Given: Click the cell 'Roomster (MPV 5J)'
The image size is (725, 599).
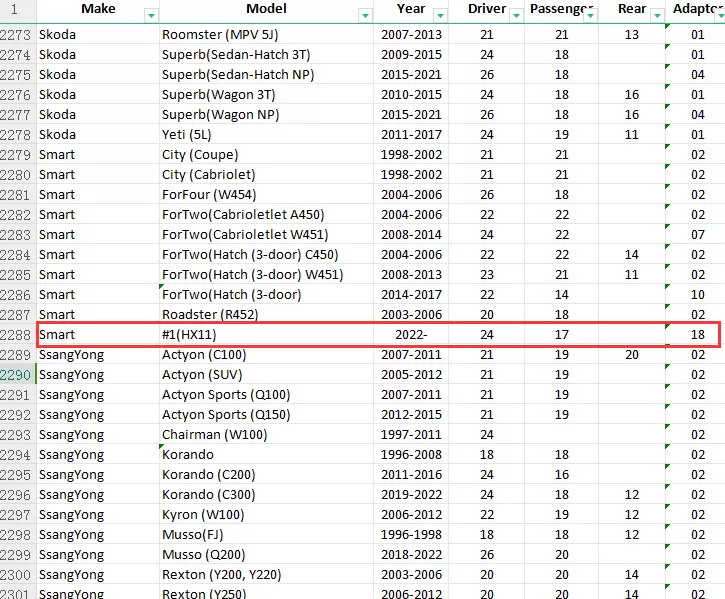Looking at the screenshot, I should 266,35.
